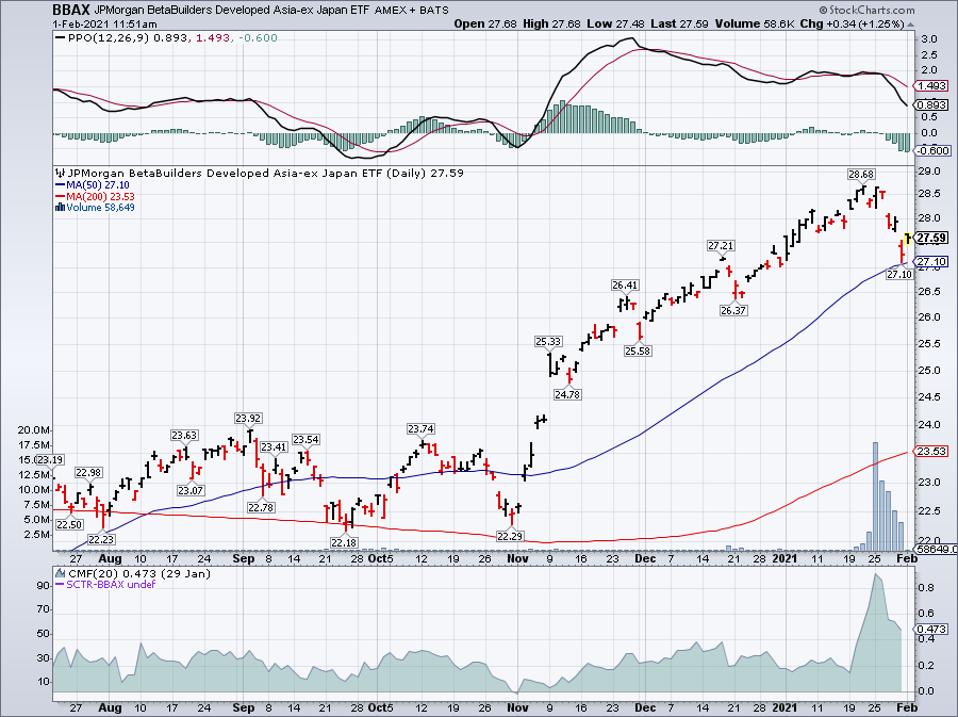The height and width of the screenshot is (717, 958).
Task: Click the "SCTR-BBAX undef" legend text
Action: tap(111, 584)
